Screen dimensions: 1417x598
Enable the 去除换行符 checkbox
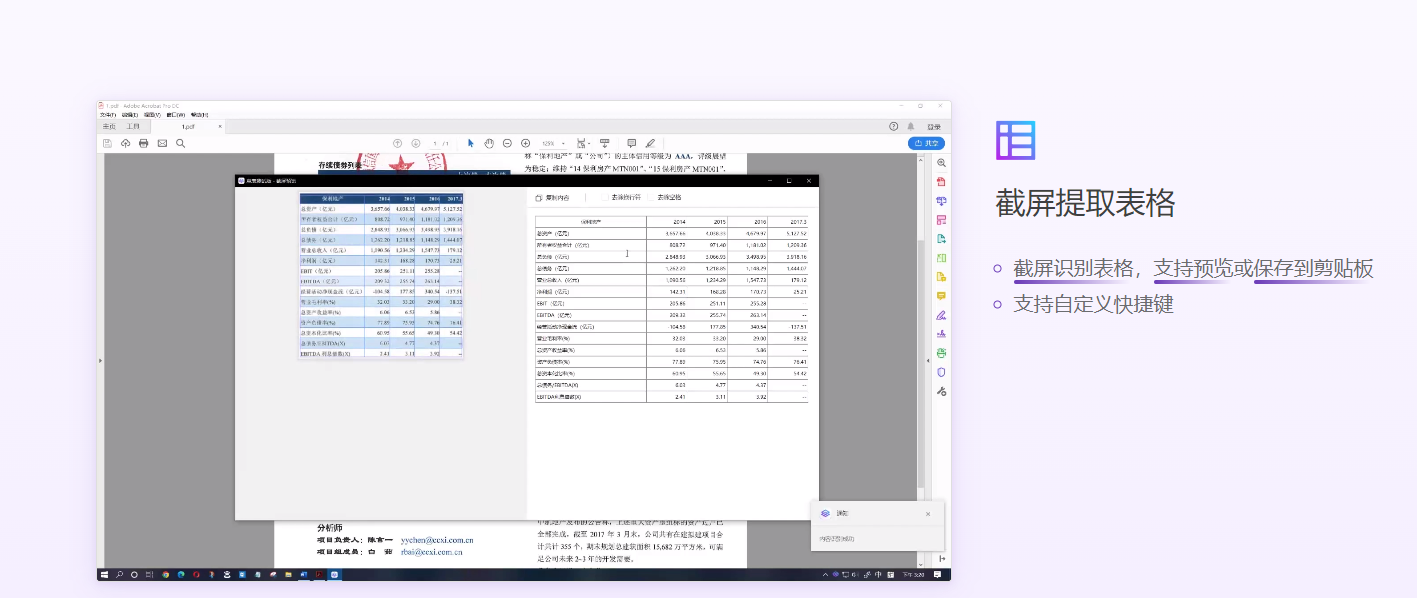(x=605, y=198)
